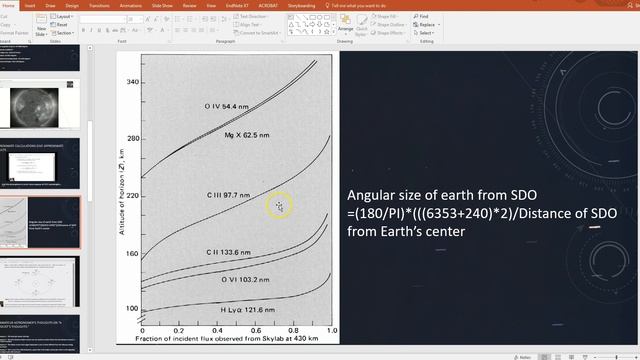Screen dimensions: 640x360
Task: Open the Home ribbon tab
Action: [x=9, y=6]
